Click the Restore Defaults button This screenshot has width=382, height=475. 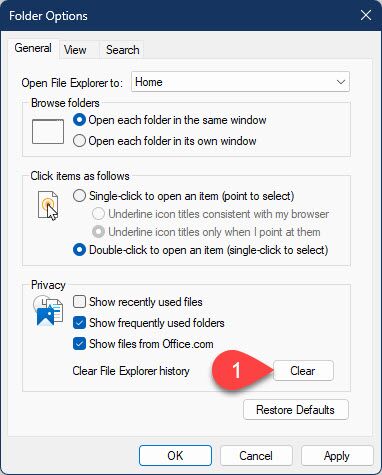(x=296, y=410)
